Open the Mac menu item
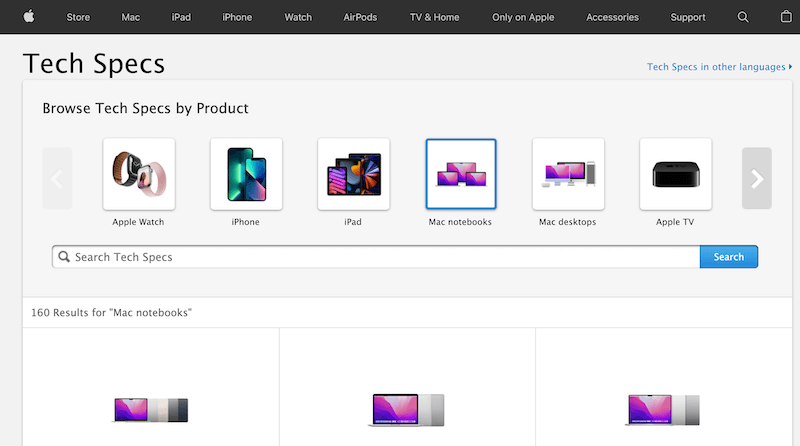The image size is (800, 446). coord(131,17)
